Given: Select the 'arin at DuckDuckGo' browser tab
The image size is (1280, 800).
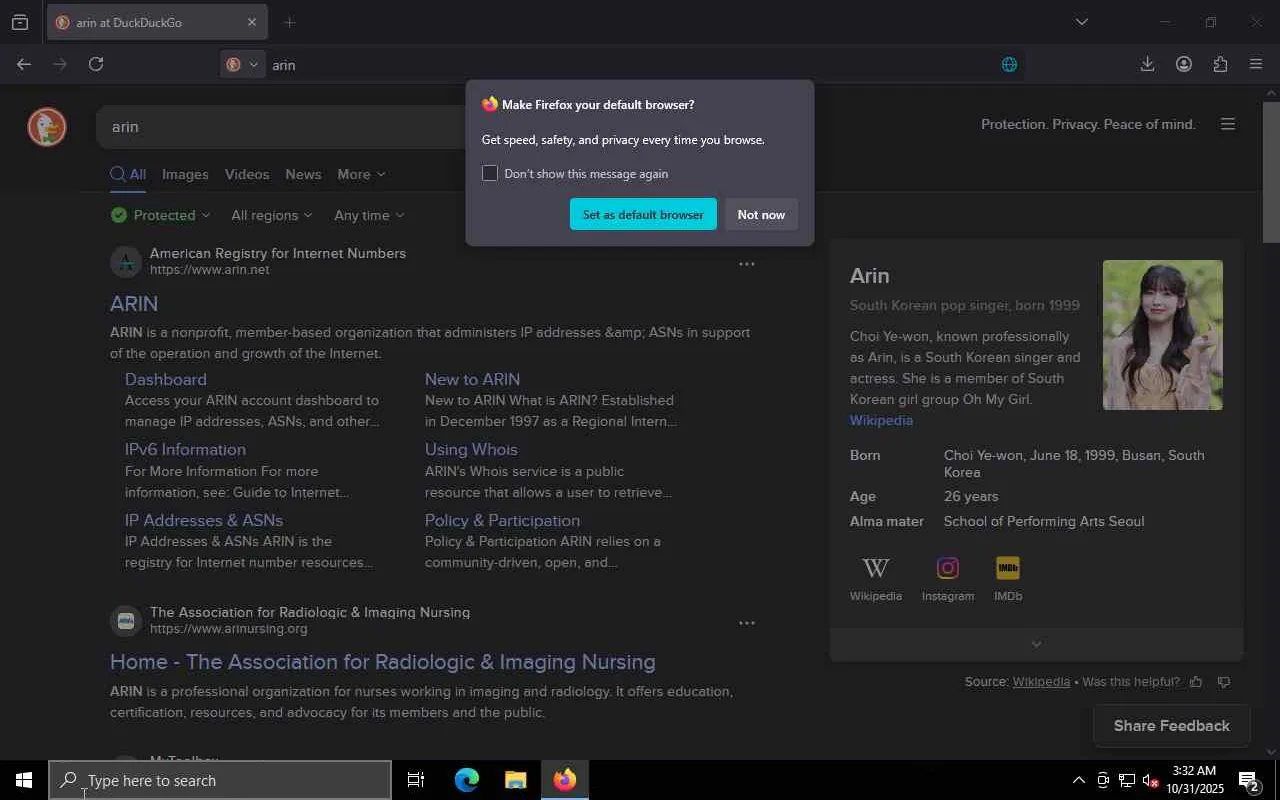Looking at the screenshot, I should tap(157, 22).
